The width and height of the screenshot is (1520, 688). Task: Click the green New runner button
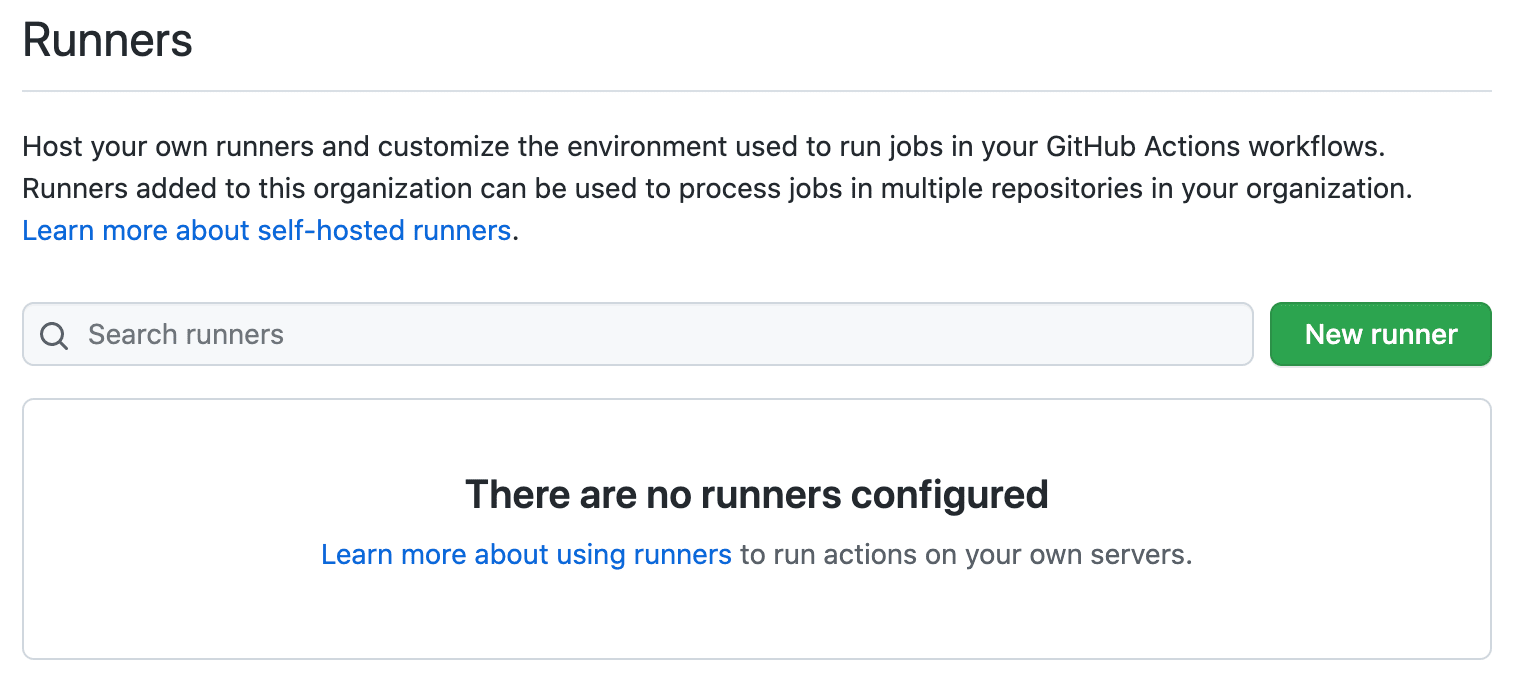(x=1380, y=334)
